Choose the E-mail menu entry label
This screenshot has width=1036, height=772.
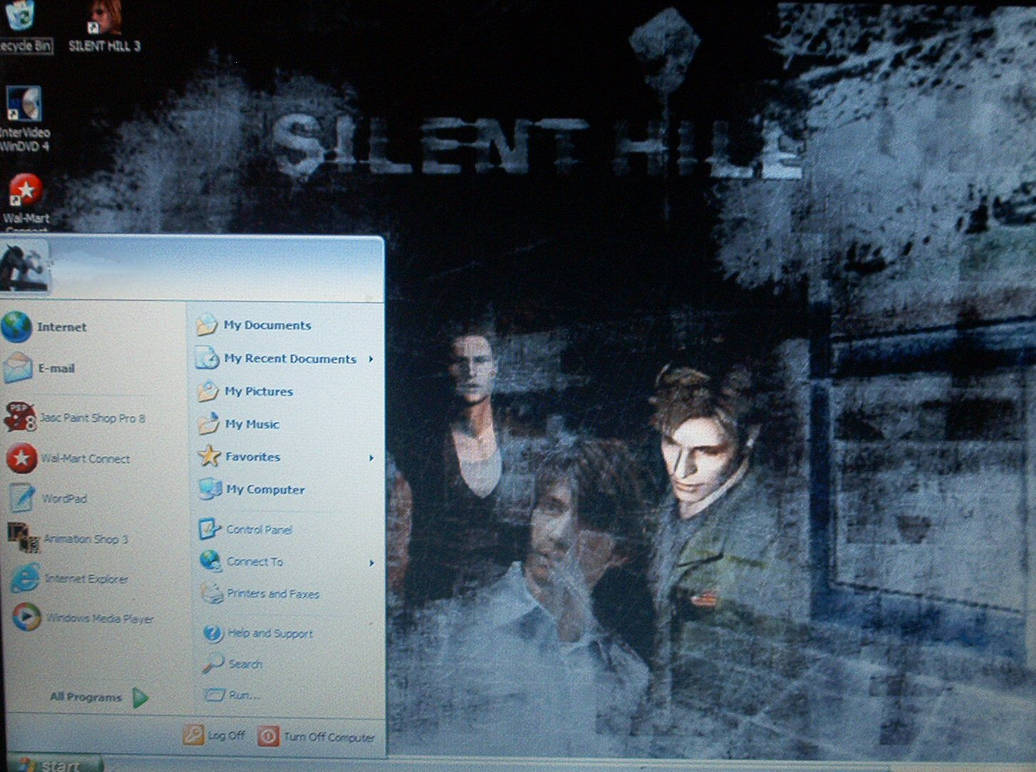coord(56,368)
